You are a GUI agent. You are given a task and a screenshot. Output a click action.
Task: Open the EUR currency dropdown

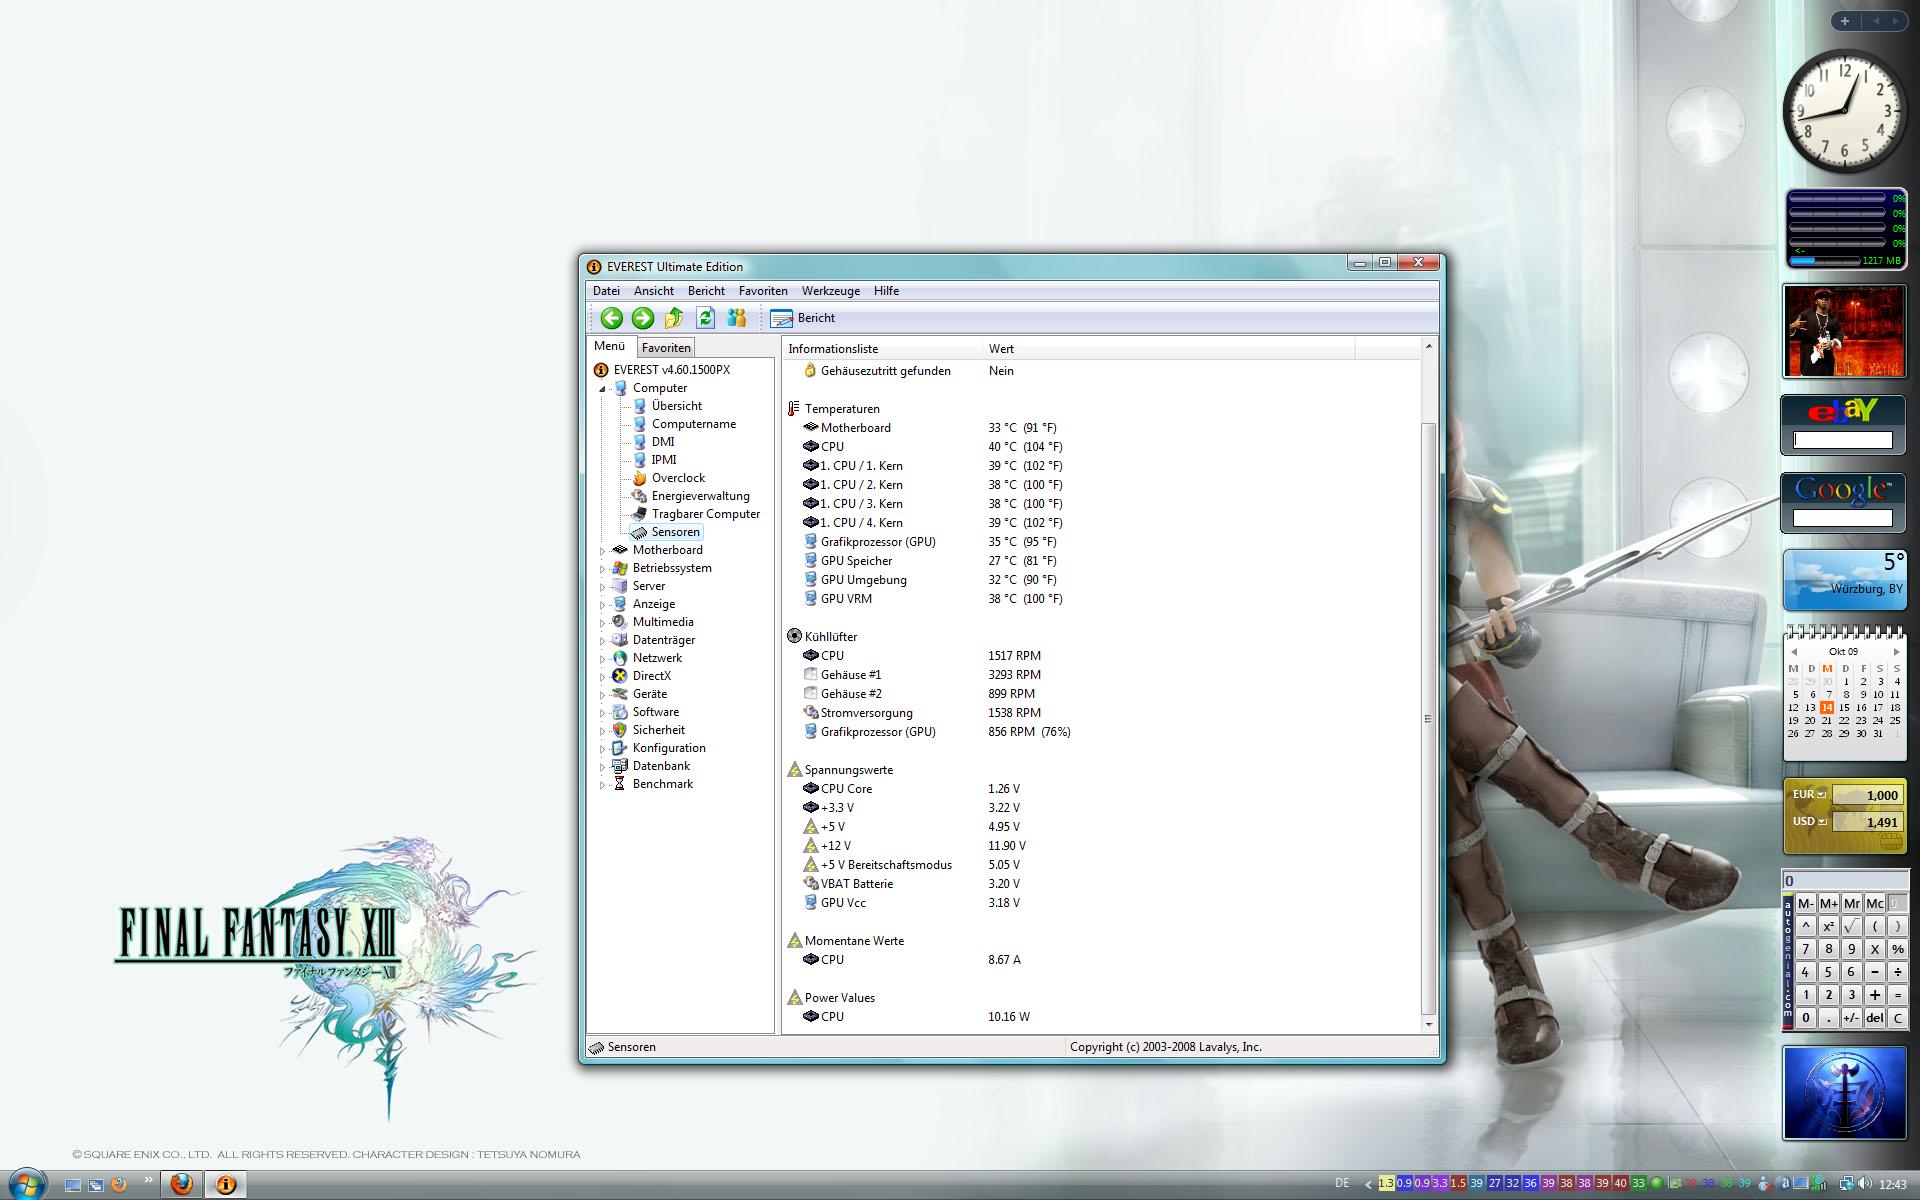coord(1821,795)
